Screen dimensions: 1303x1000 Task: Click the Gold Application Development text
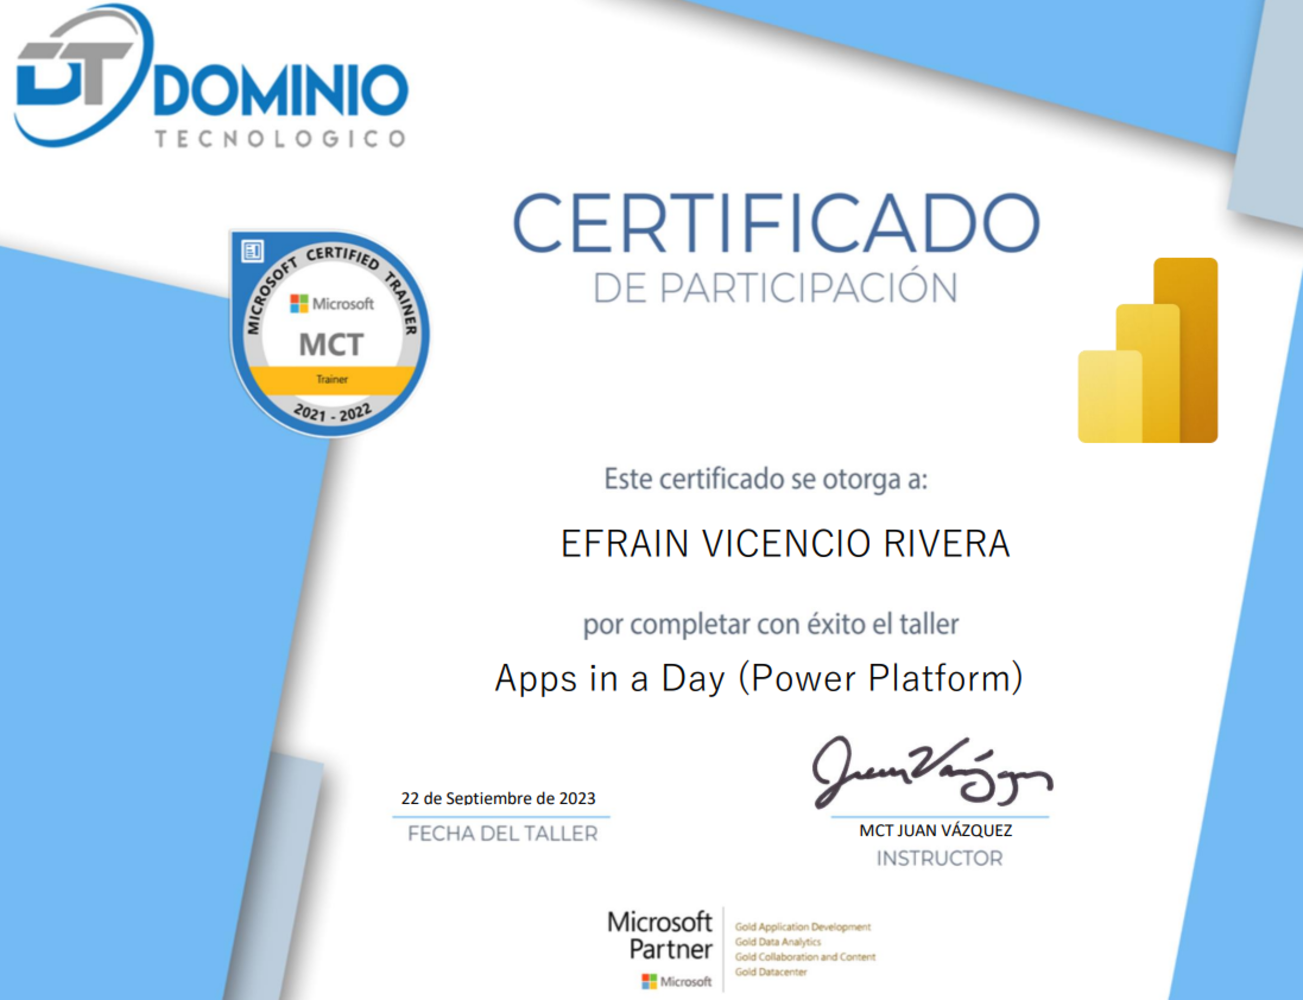coord(802,927)
